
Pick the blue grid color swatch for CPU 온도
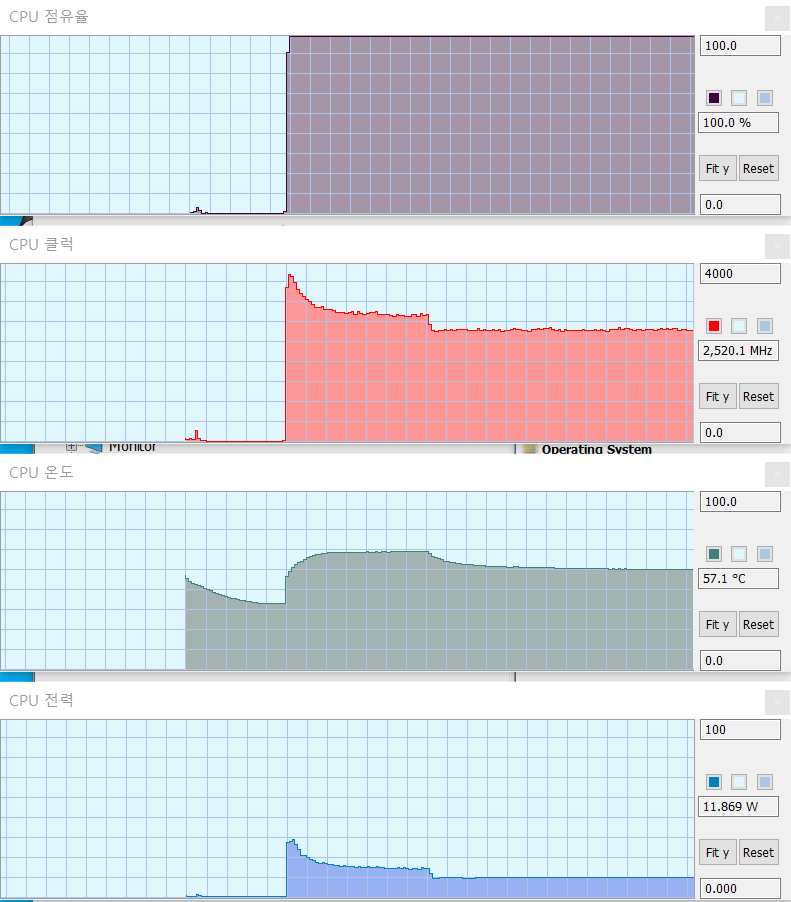[x=765, y=553]
